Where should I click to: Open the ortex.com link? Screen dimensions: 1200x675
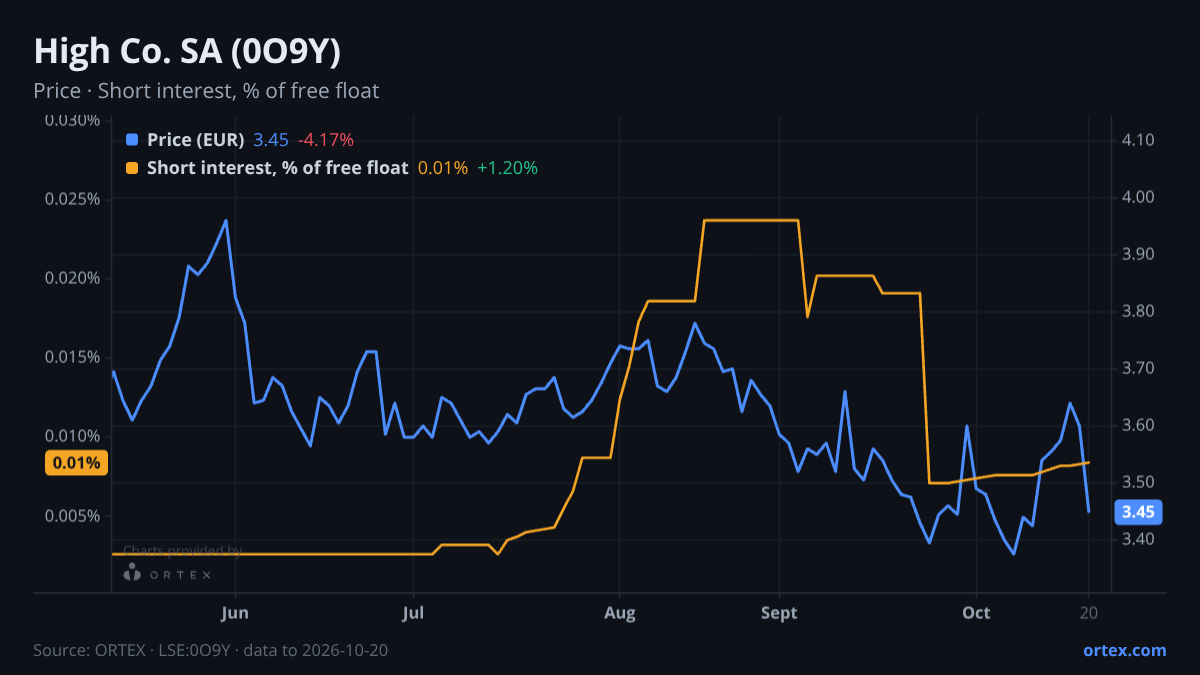(x=1125, y=650)
